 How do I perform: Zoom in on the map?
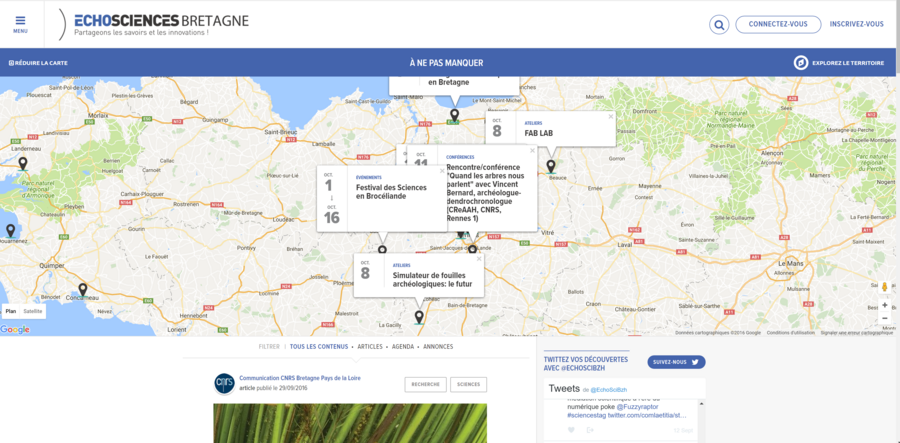tap(884, 305)
